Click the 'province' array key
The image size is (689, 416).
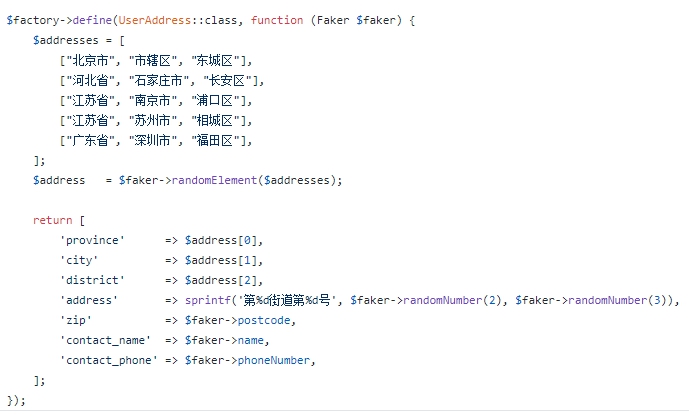[x=92, y=240]
